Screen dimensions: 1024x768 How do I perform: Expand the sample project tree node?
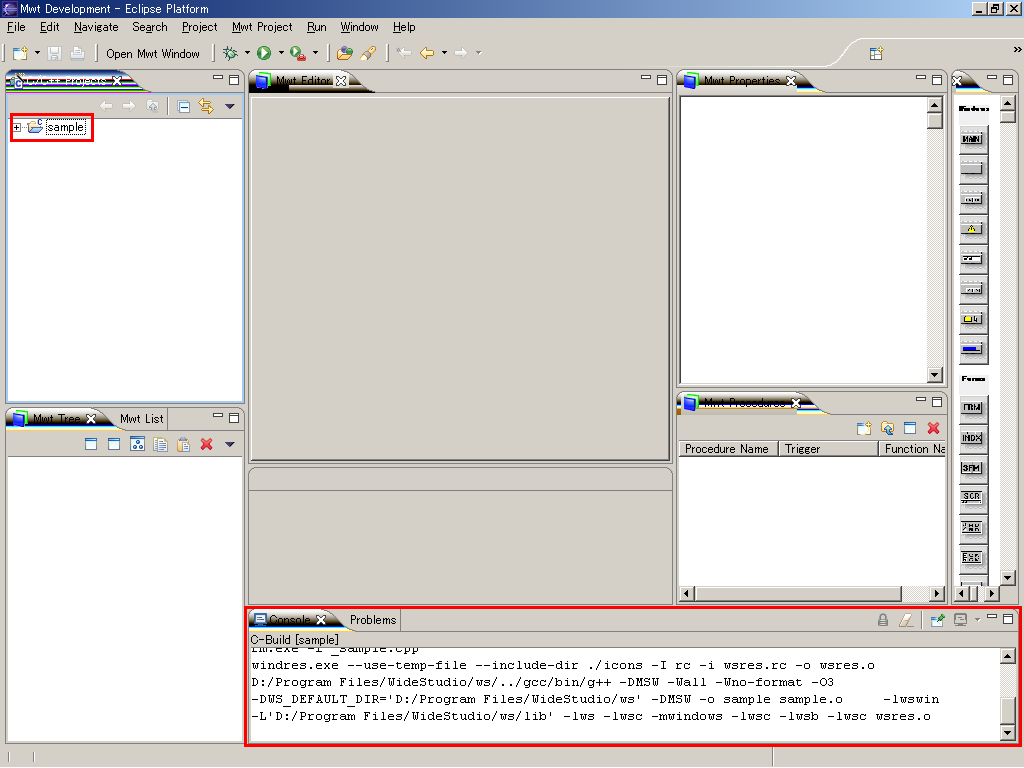[x=17, y=127]
